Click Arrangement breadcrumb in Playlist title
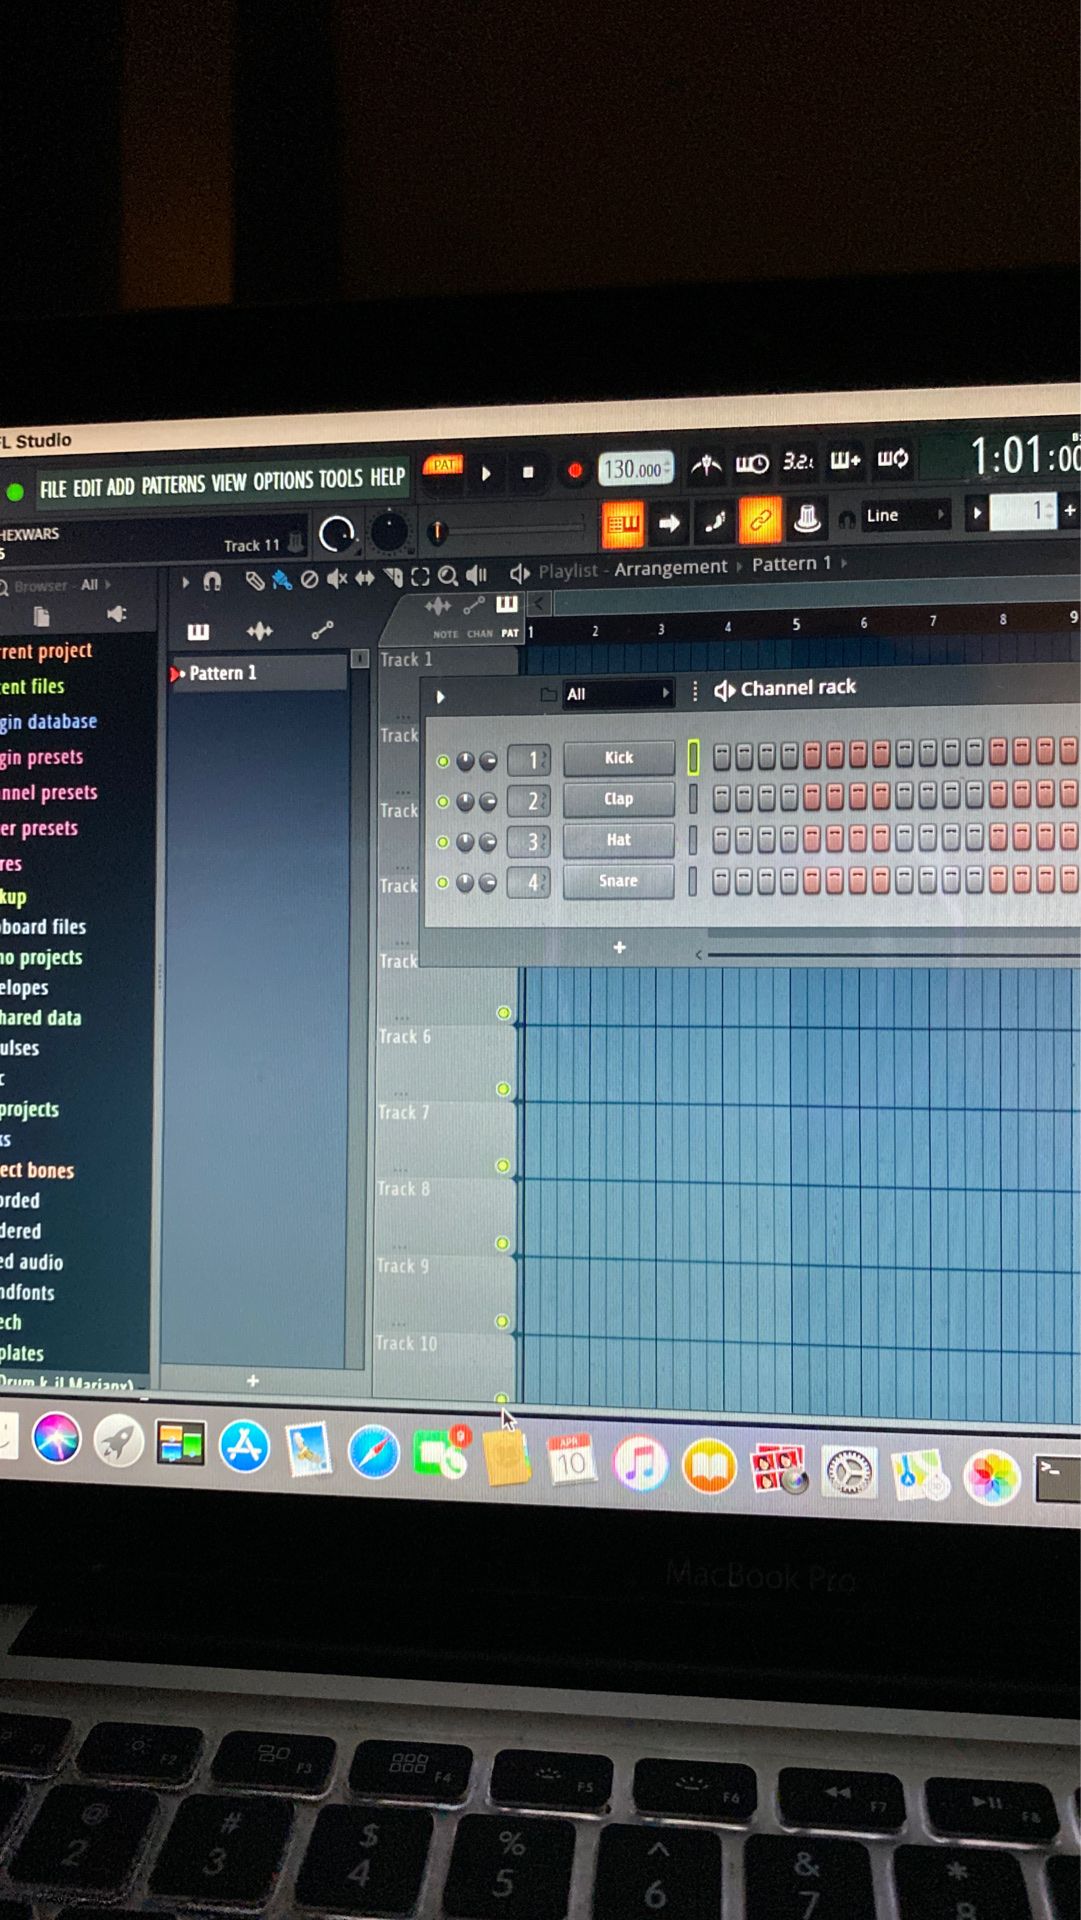The width and height of the screenshot is (1081, 1920). 671,567
